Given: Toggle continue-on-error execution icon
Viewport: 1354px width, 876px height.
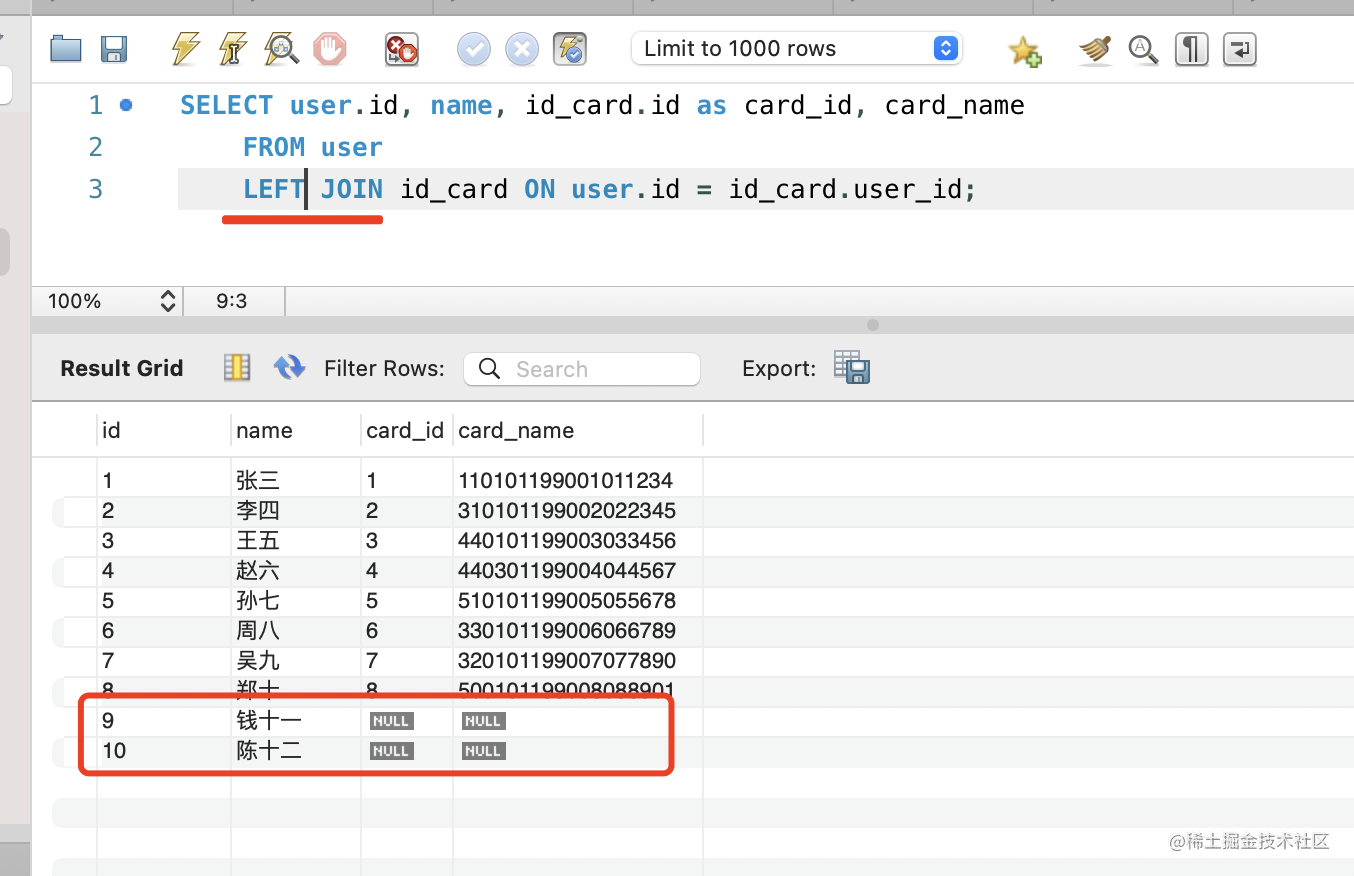Looking at the screenshot, I should 401,49.
